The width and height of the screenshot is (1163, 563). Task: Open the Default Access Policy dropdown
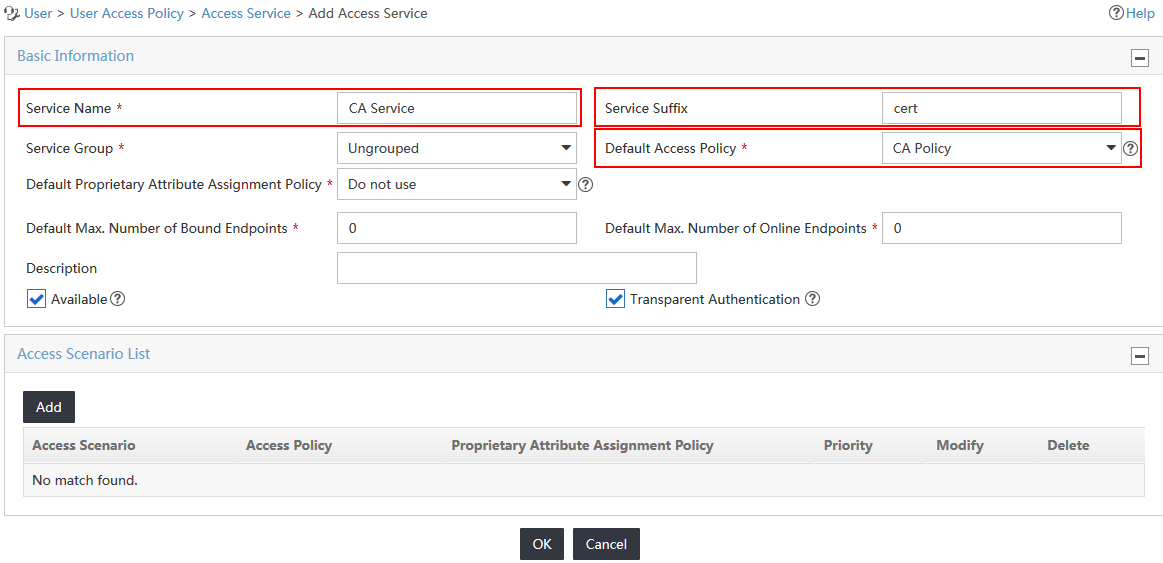click(x=1001, y=148)
